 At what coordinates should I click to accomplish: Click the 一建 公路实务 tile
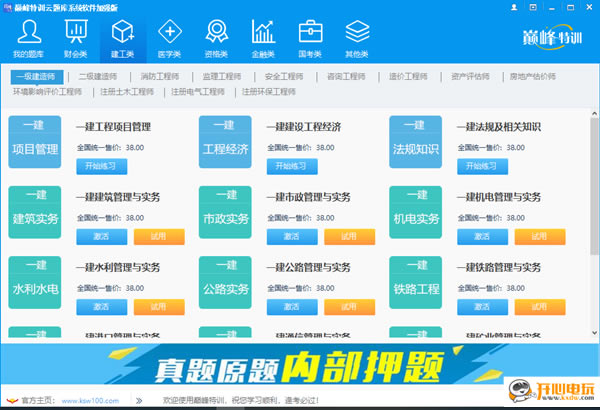[x=225, y=283]
